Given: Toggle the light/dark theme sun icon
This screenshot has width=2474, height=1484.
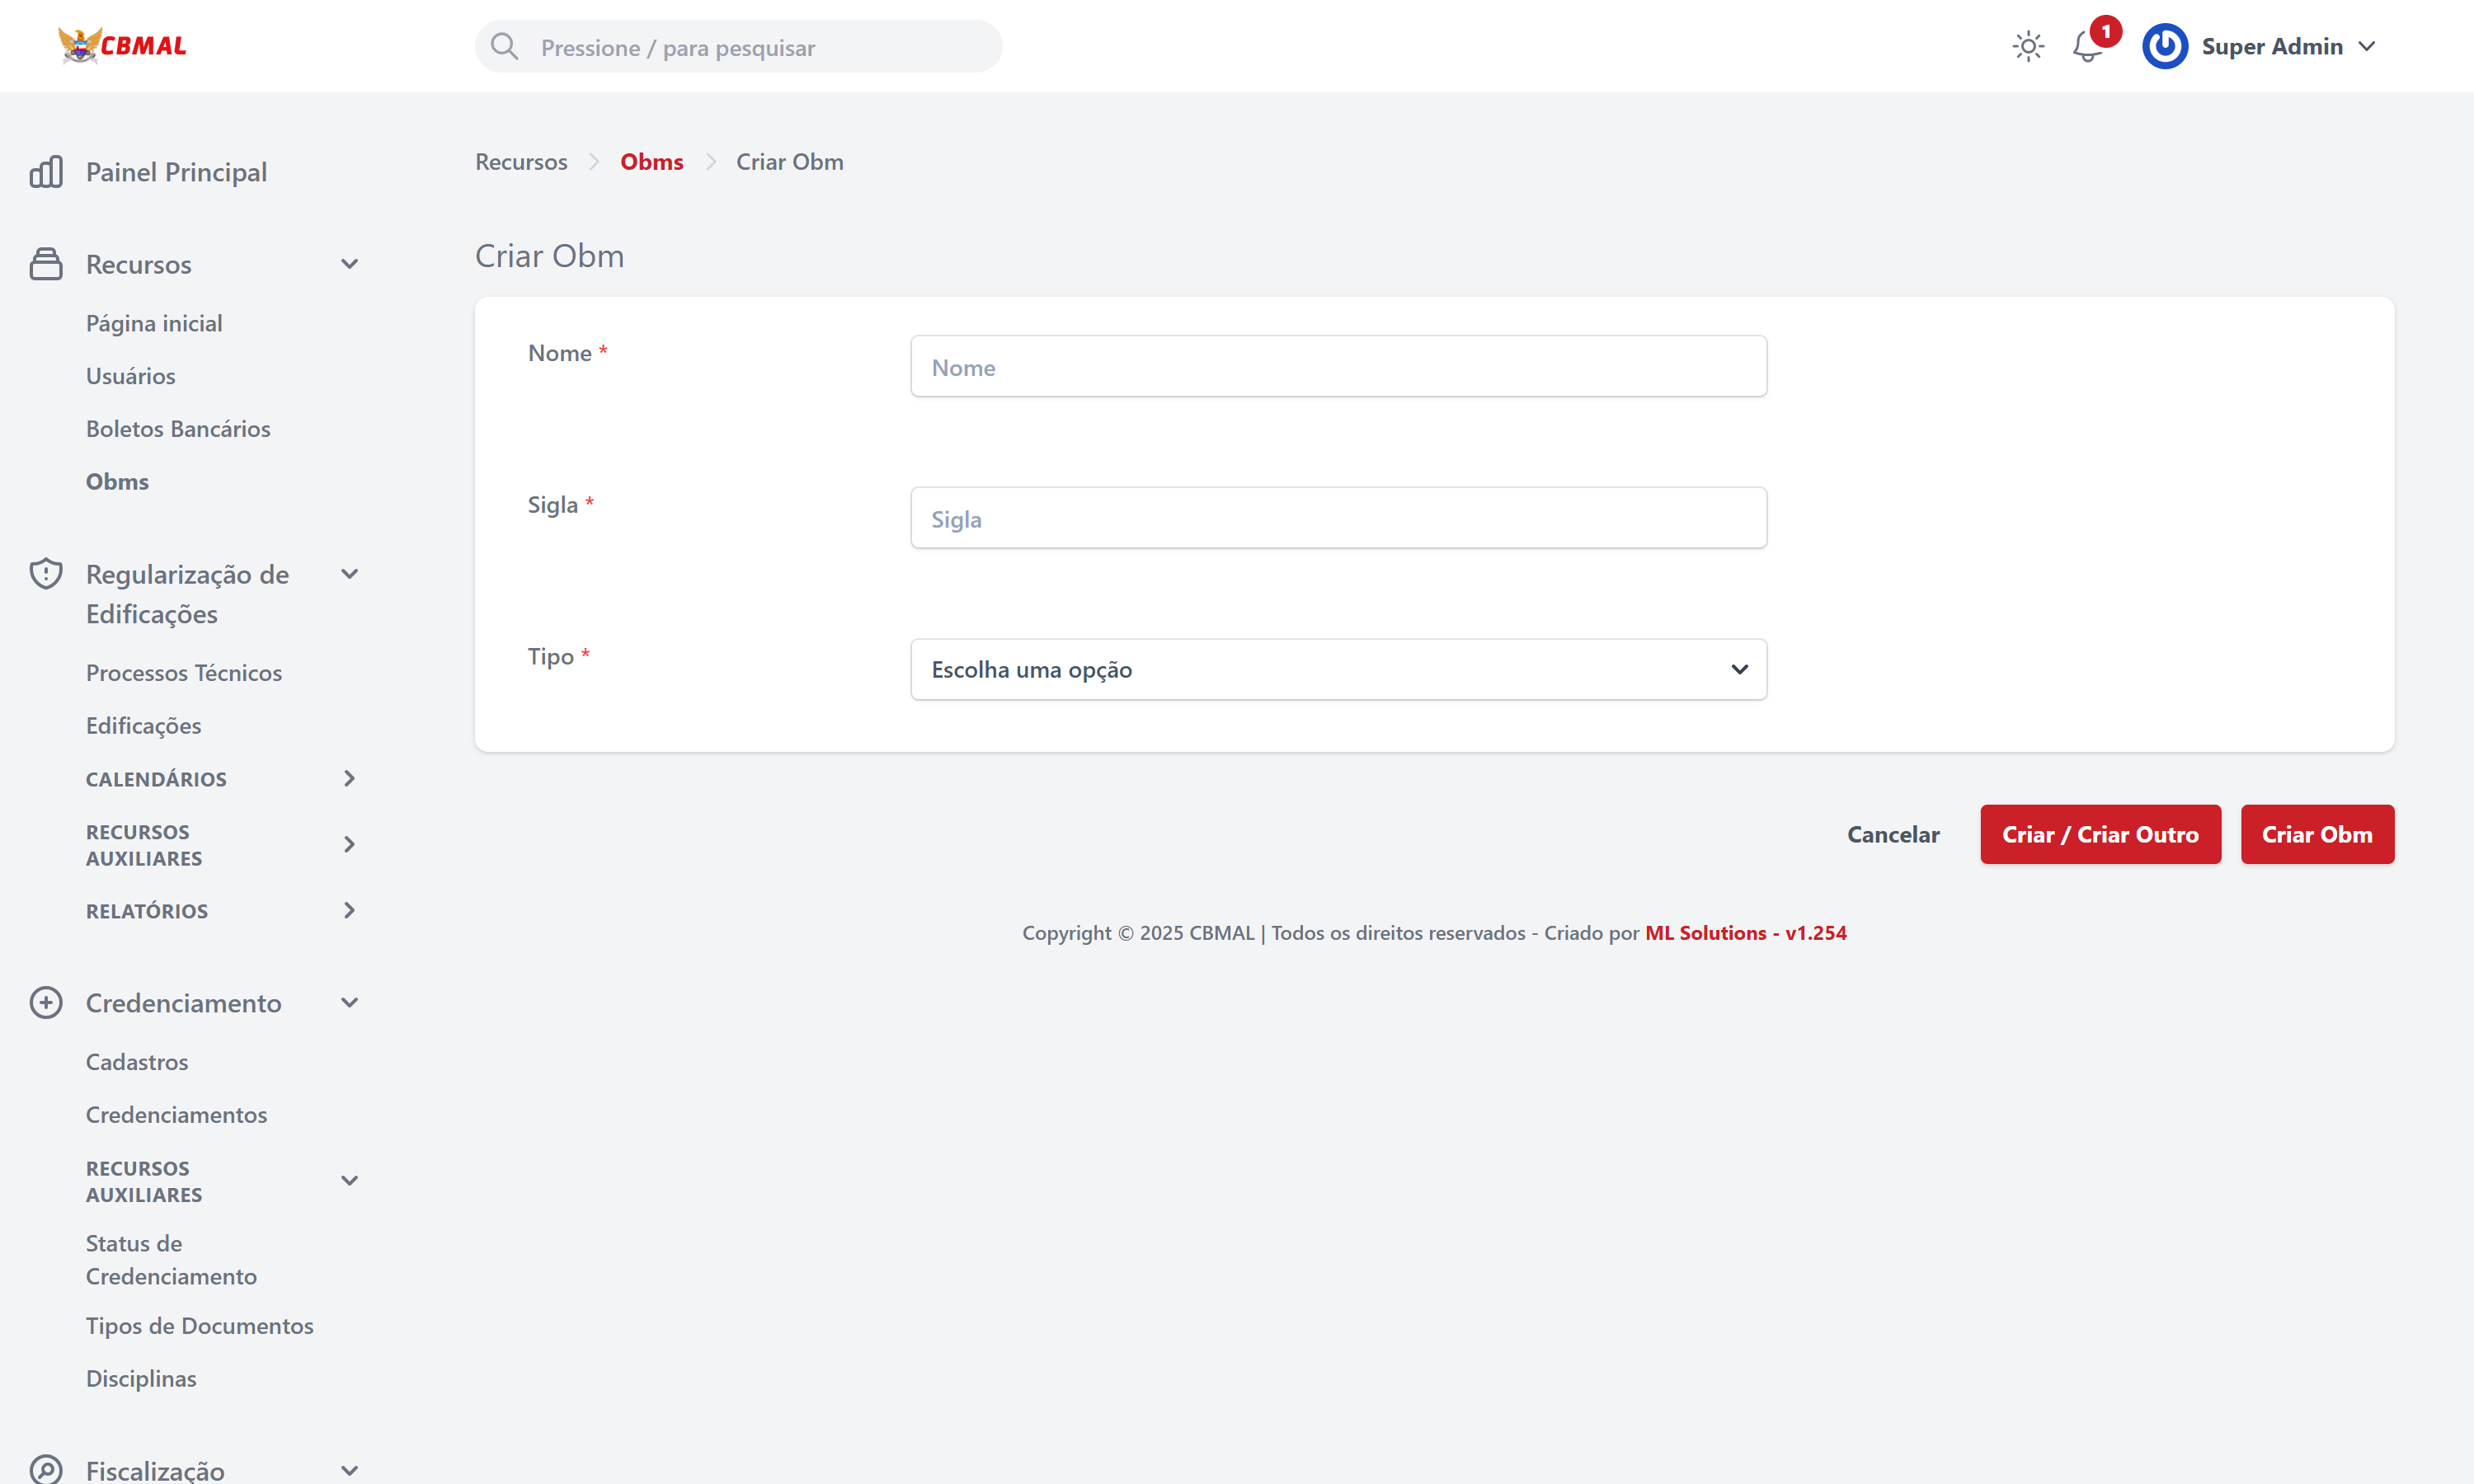Looking at the screenshot, I should tap(2028, 47).
